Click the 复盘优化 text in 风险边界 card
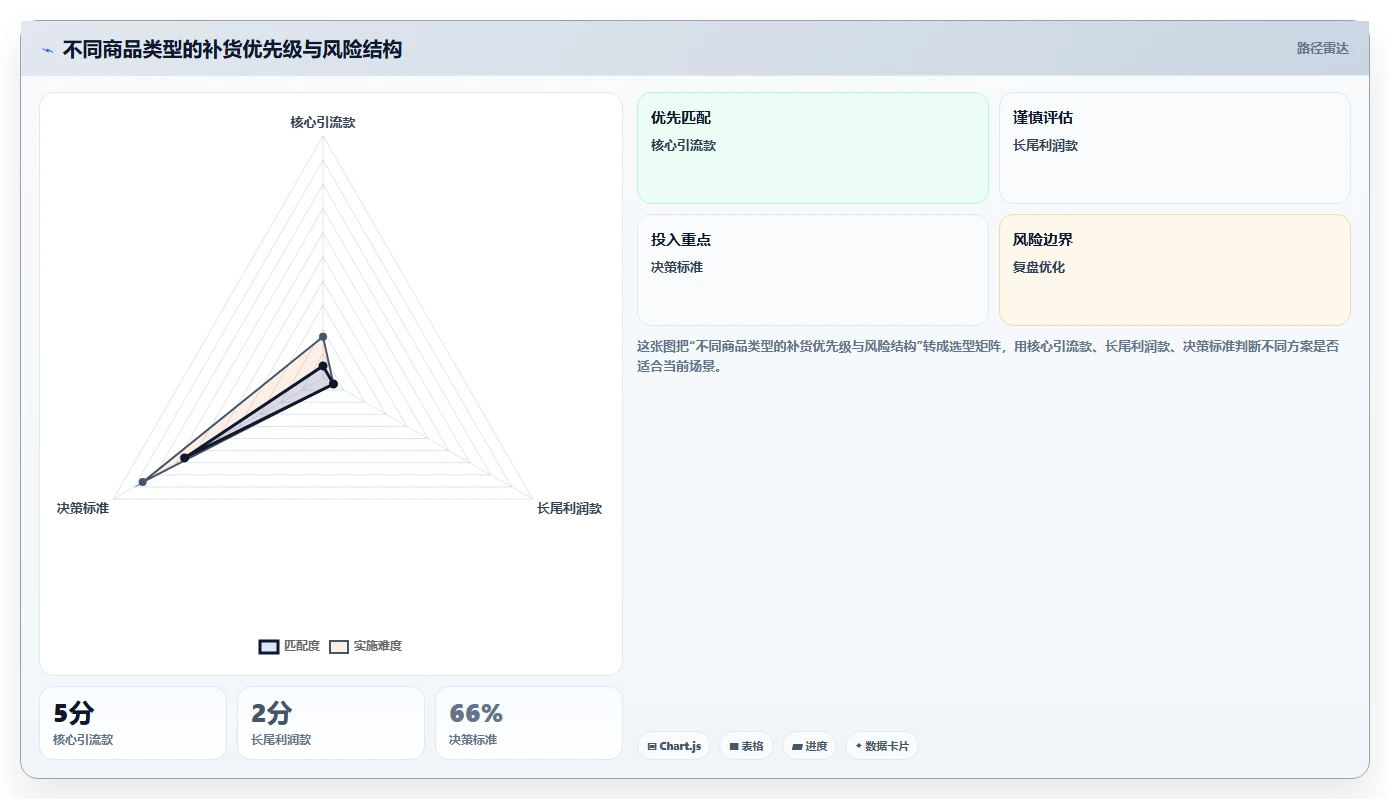The height and width of the screenshot is (799, 1390). (x=1039, y=267)
